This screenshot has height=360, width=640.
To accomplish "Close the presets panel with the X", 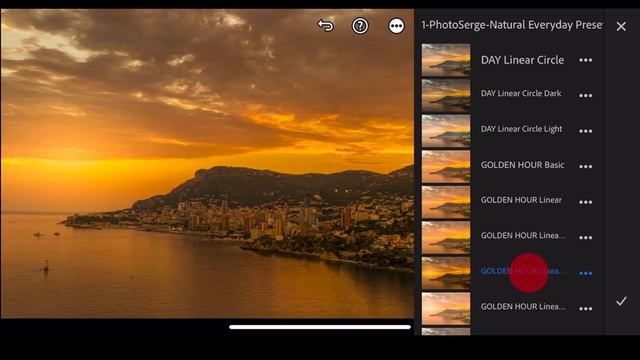I will point(621,27).
